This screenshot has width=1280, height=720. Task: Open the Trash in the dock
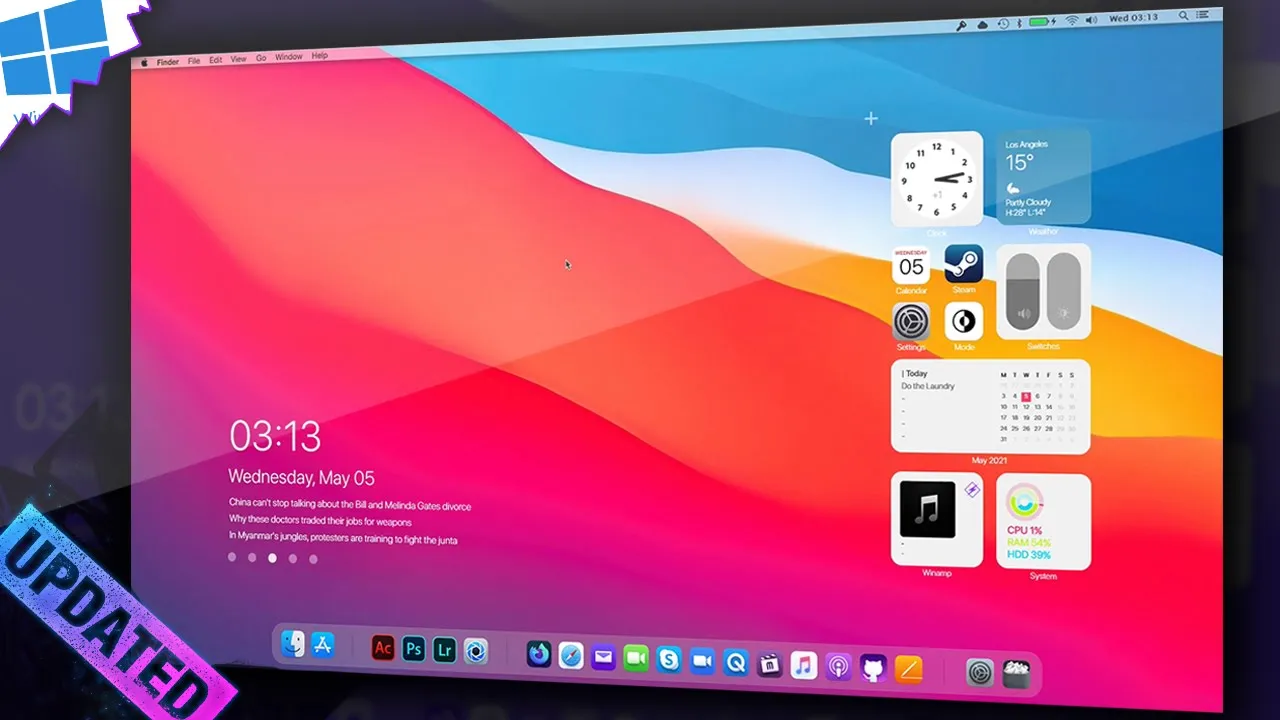pos(1016,673)
